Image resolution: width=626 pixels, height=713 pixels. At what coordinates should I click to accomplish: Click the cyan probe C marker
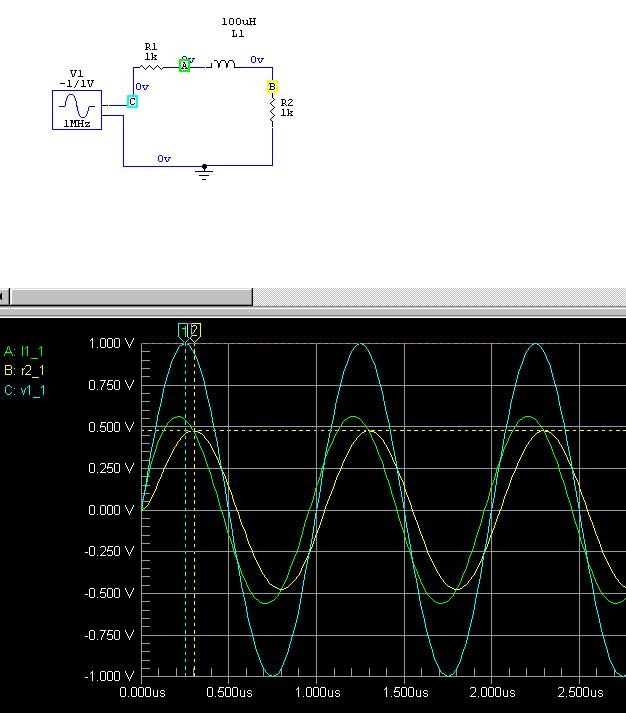(132, 101)
